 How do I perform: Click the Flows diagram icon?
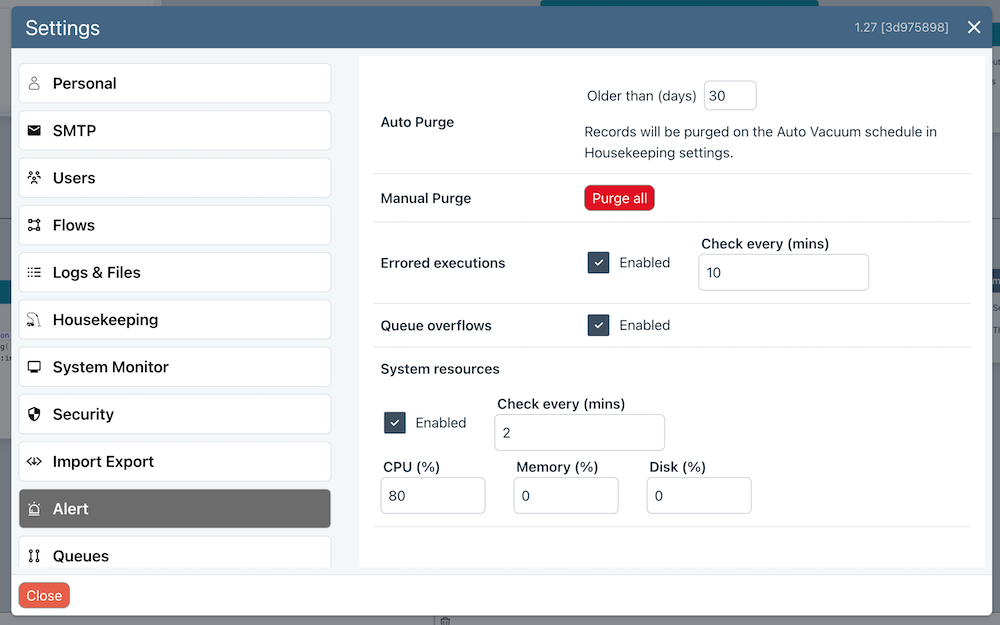(x=34, y=225)
